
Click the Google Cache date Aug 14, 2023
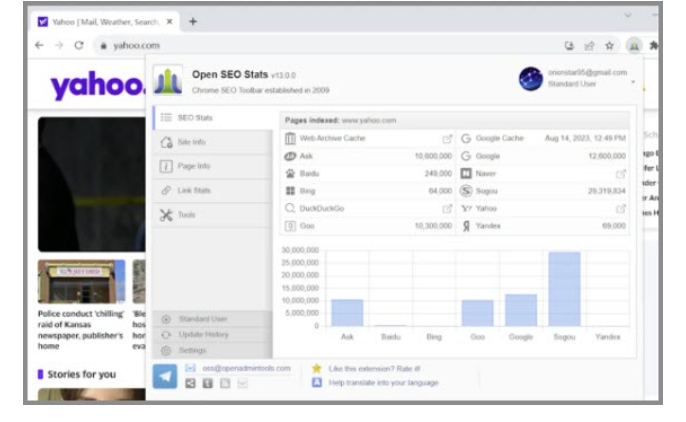pyautogui.click(x=585, y=139)
